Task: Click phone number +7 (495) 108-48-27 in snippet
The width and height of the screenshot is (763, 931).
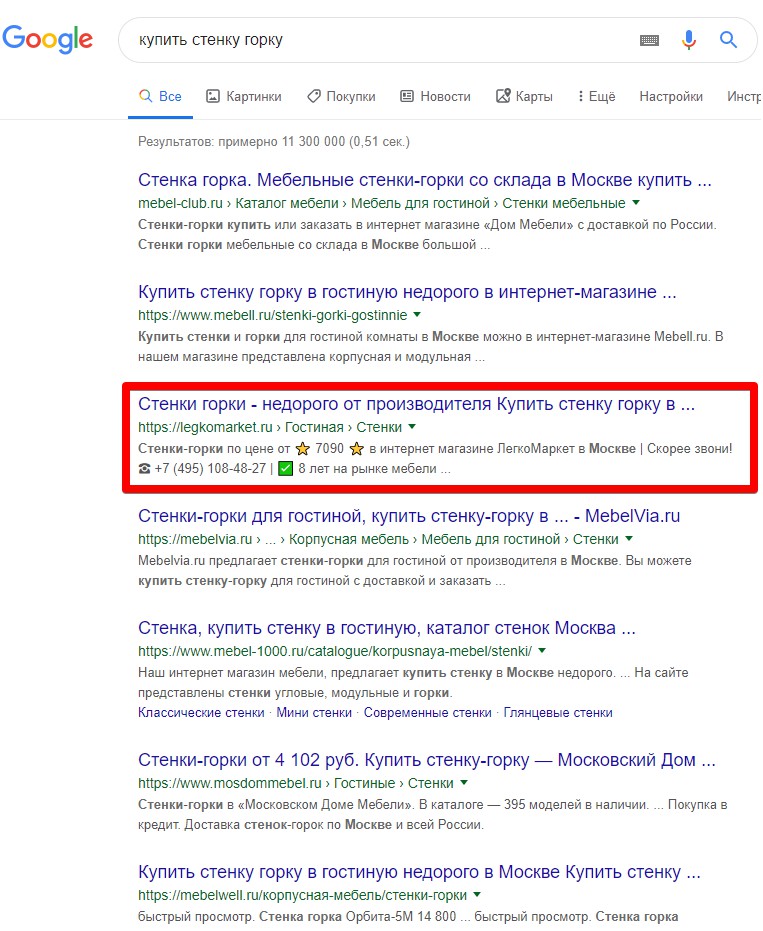Action: click(210, 468)
